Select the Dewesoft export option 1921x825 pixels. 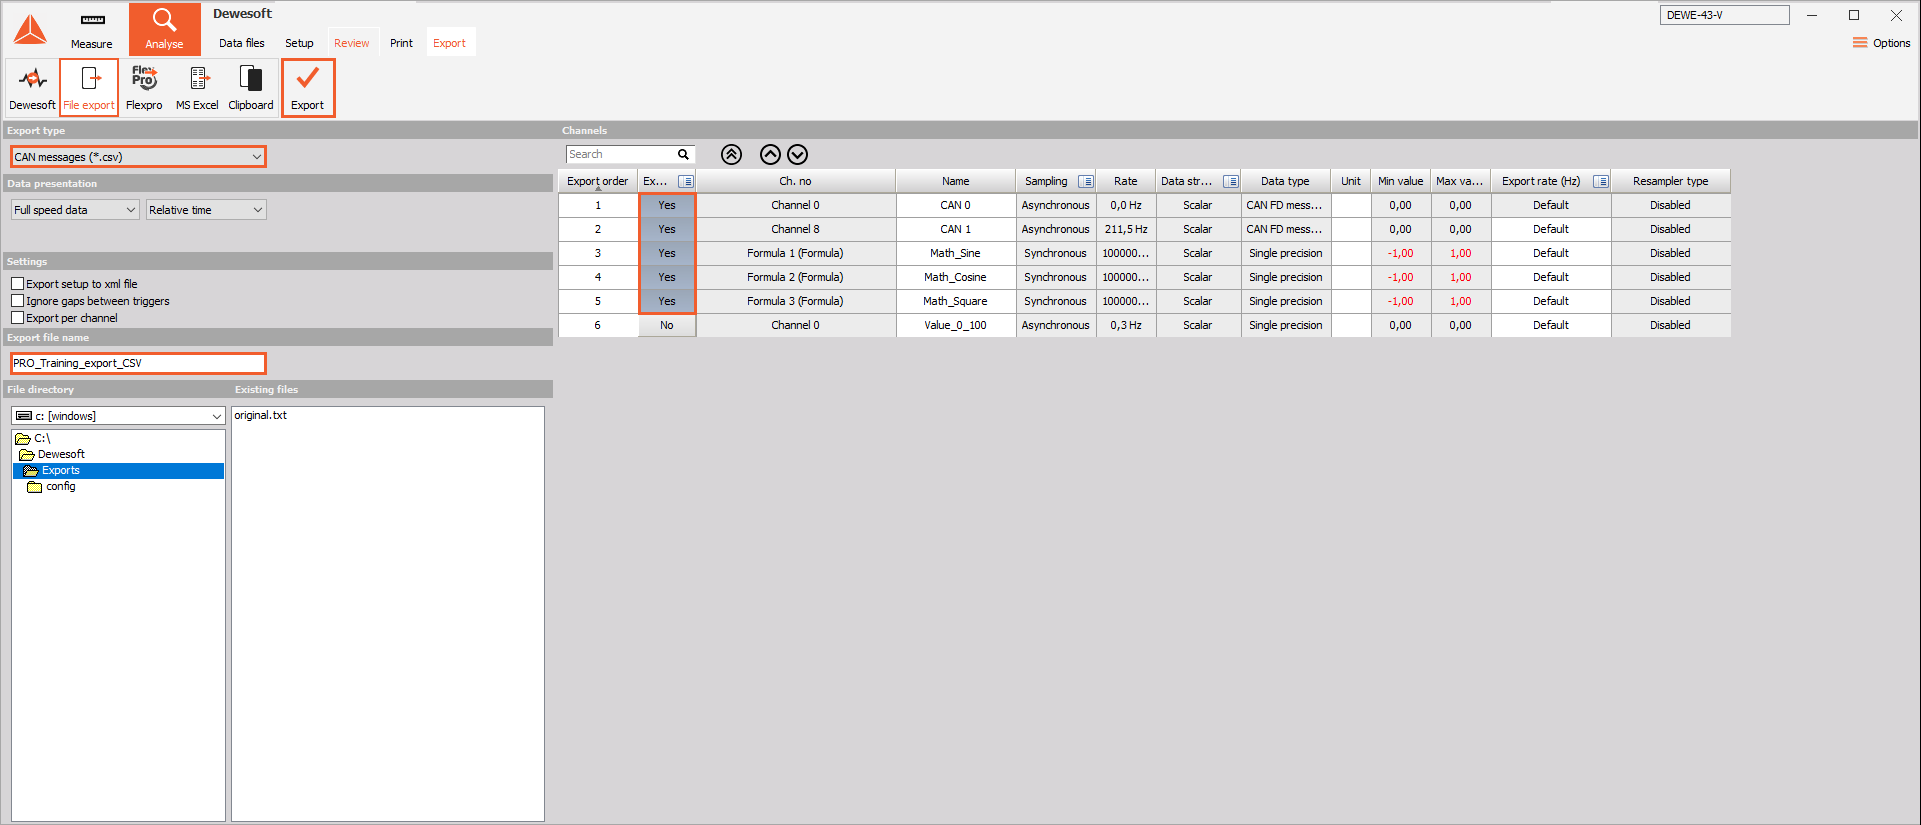click(32, 88)
